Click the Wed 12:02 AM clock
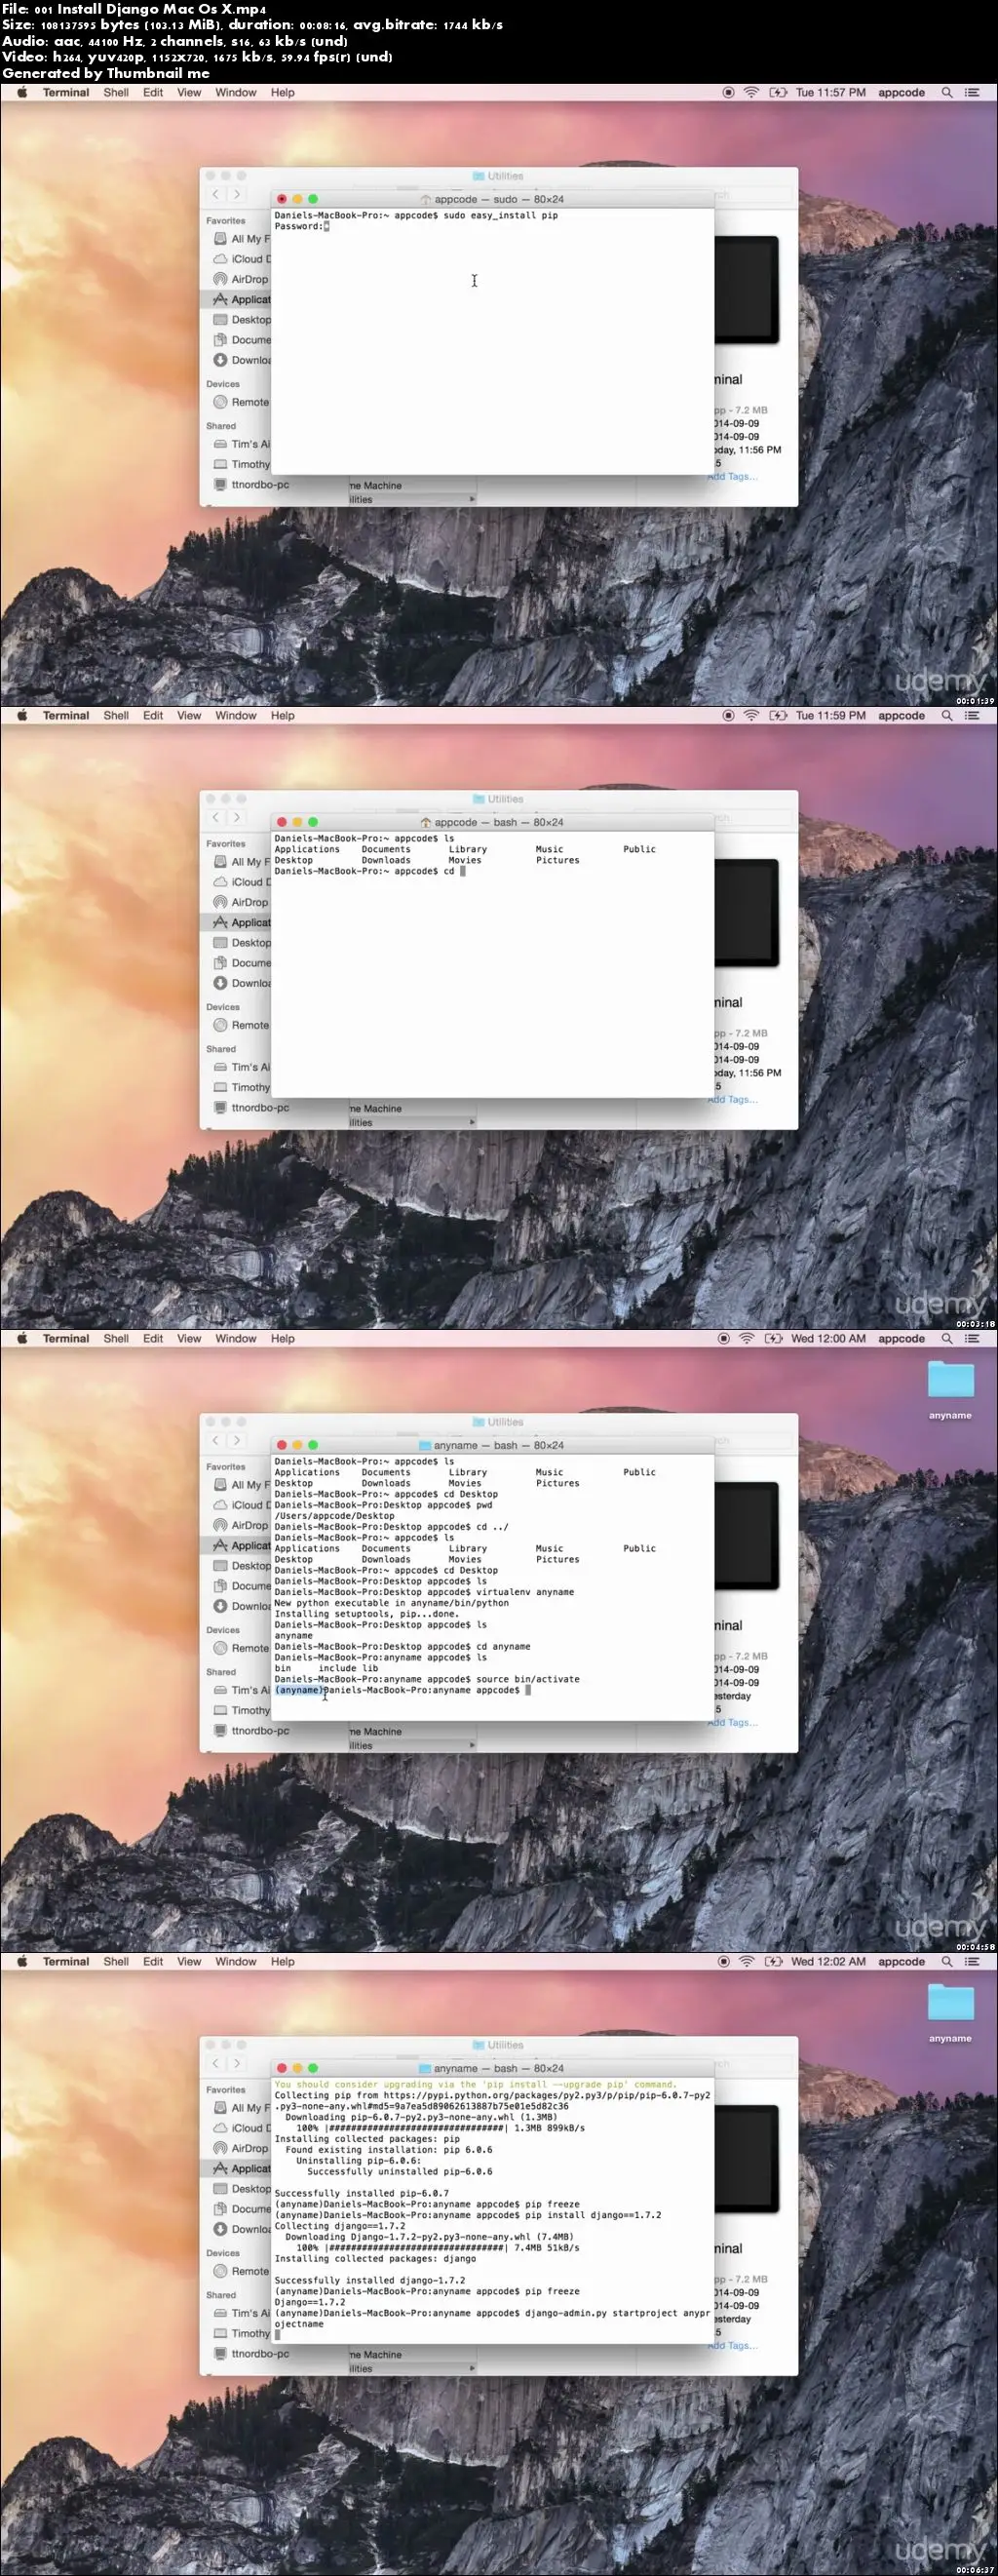This screenshot has height=2576, width=998. coord(828,1961)
